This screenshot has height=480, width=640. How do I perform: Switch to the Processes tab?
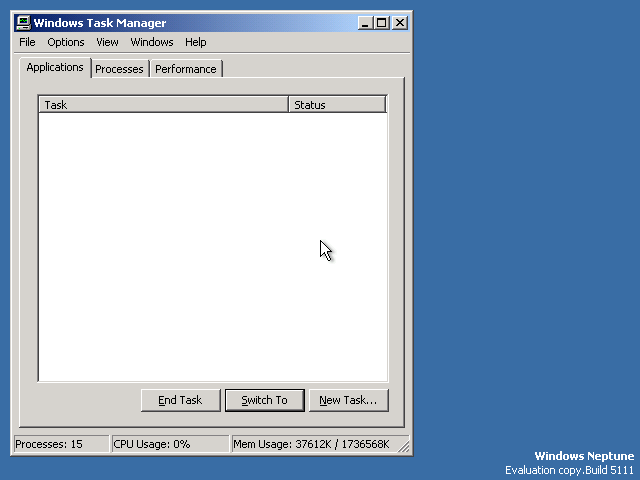click(x=119, y=69)
